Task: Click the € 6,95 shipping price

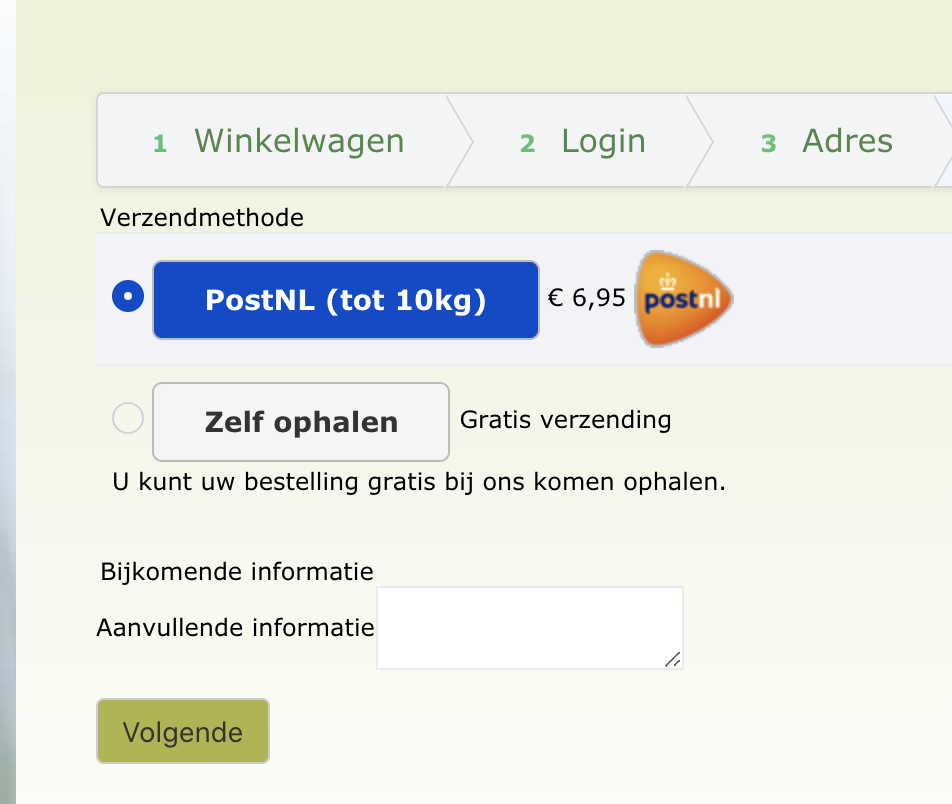Action: click(587, 298)
